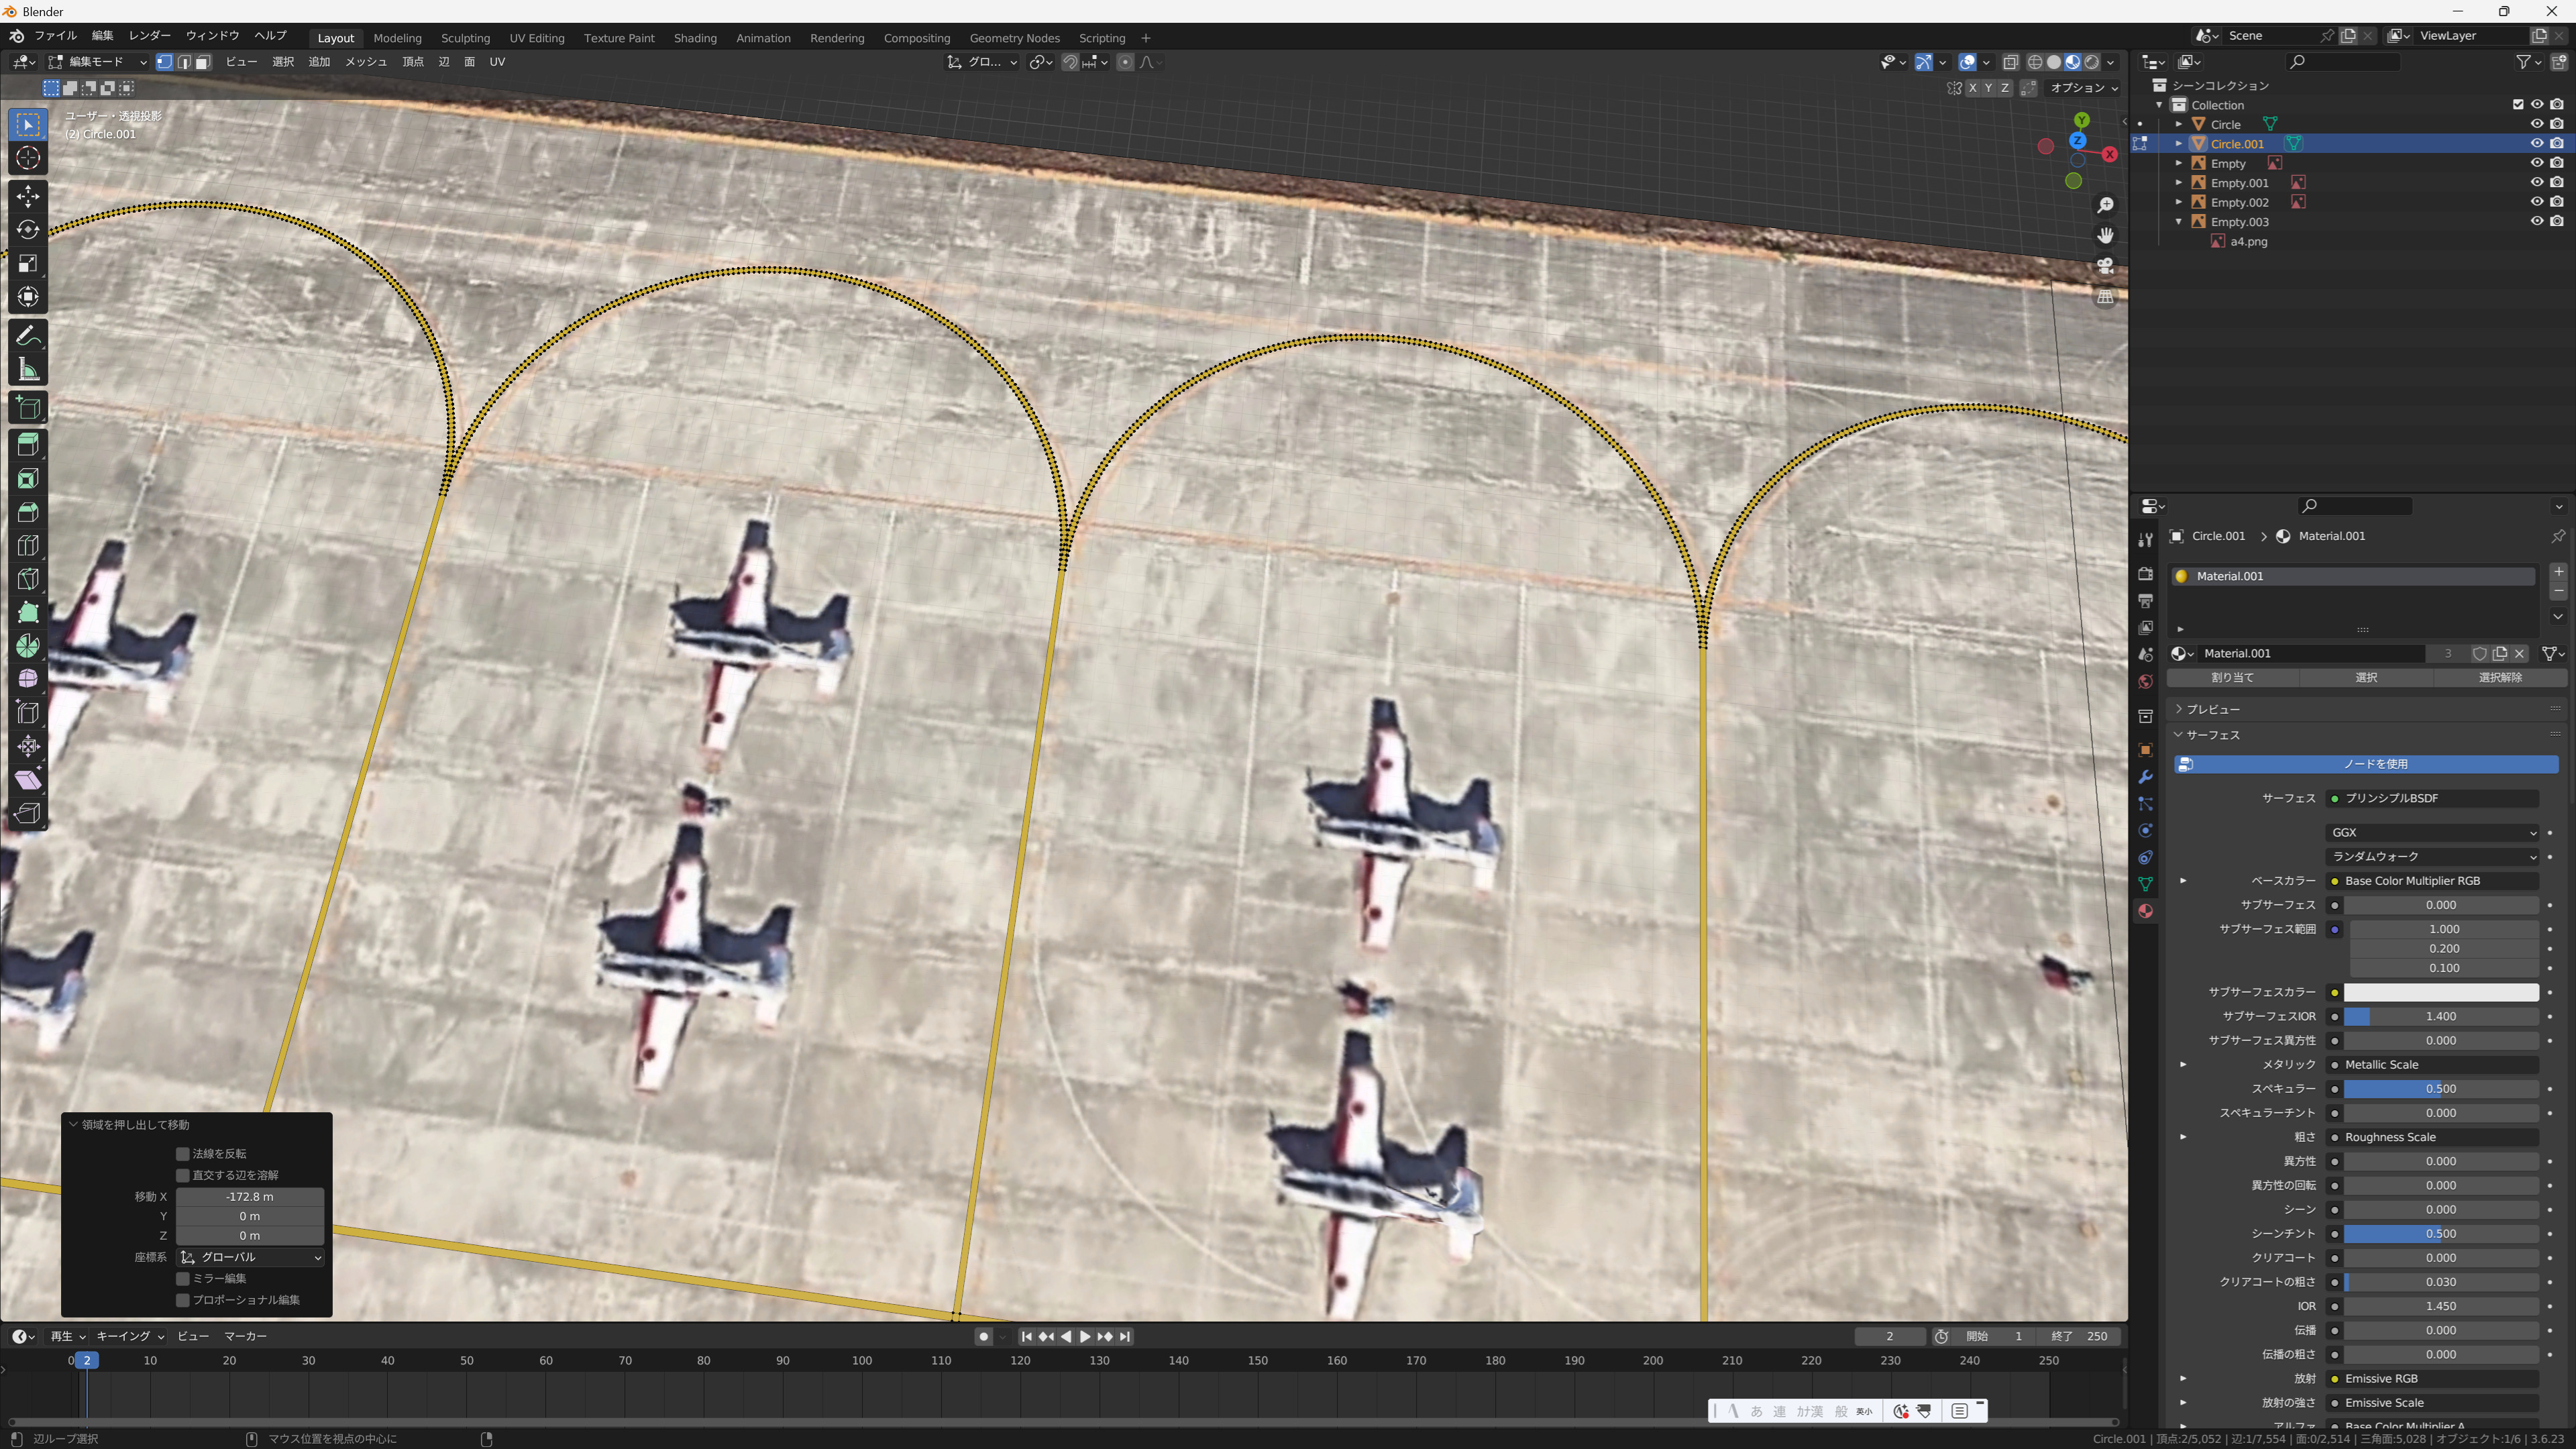Switch to orthographic grid view icon
Image resolution: width=2576 pixels, height=1449 pixels.
click(2105, 297)
